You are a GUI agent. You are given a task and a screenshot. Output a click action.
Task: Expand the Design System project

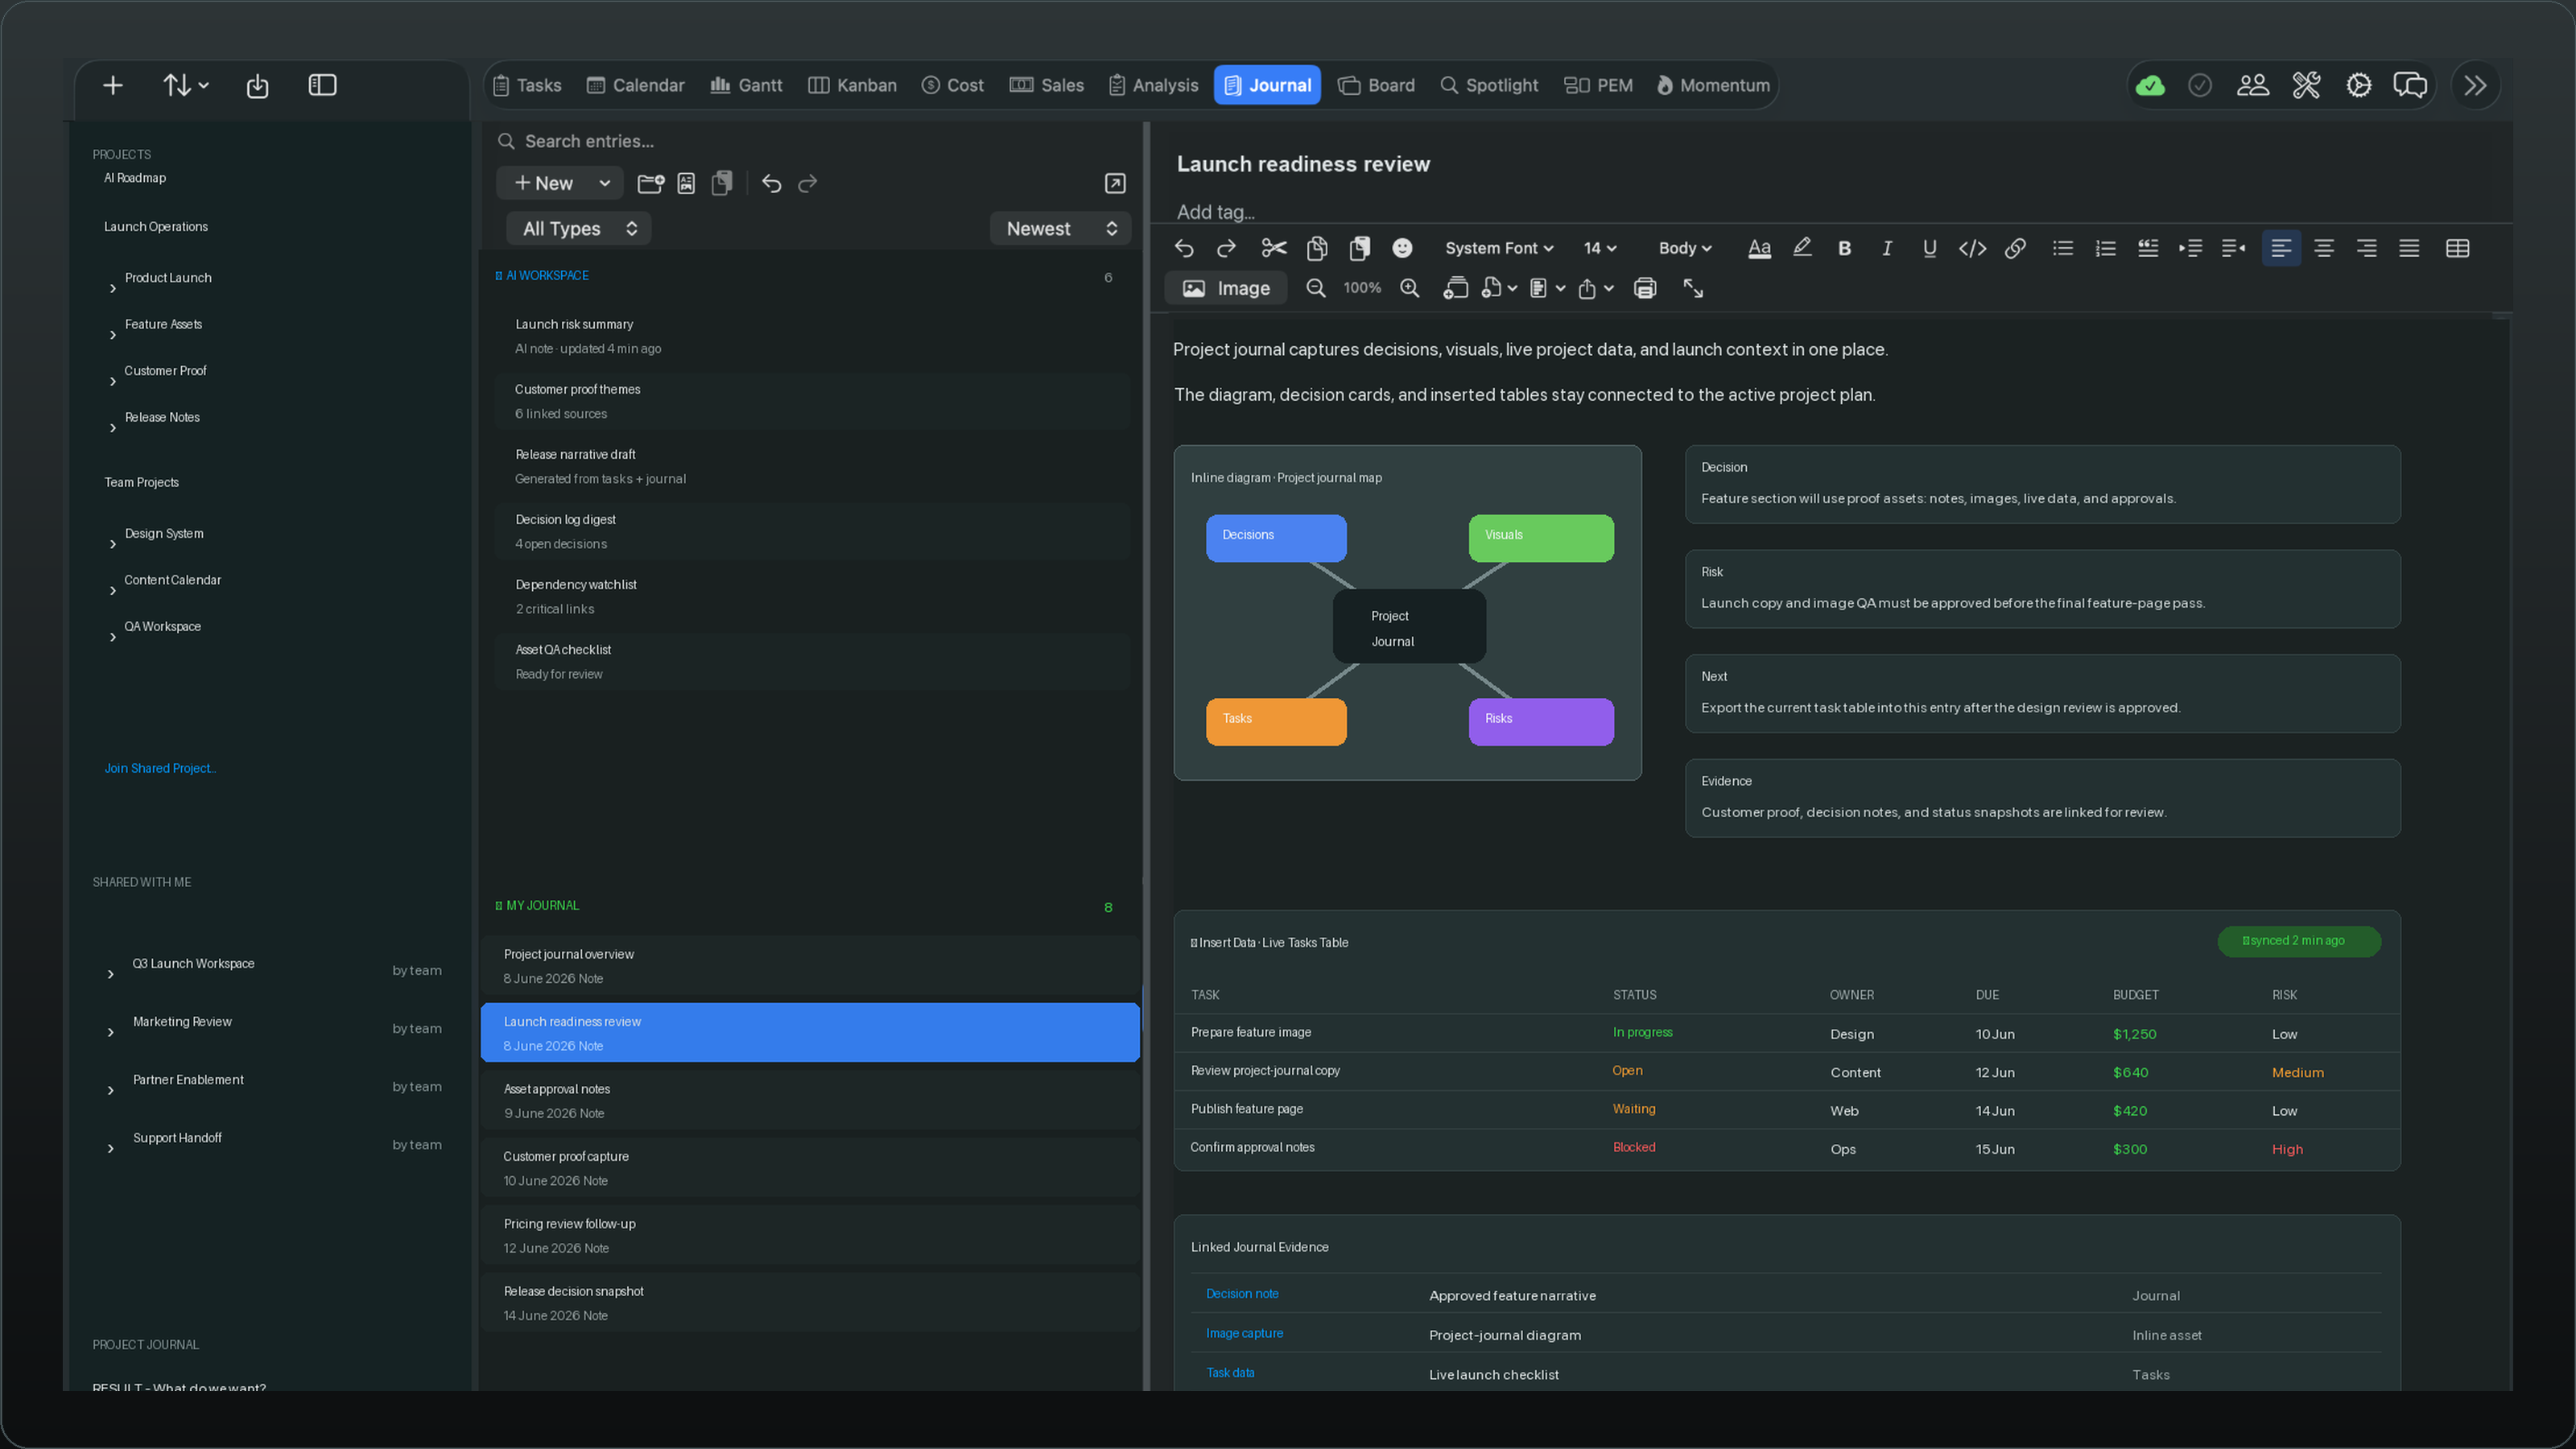(x=112, y=545)
